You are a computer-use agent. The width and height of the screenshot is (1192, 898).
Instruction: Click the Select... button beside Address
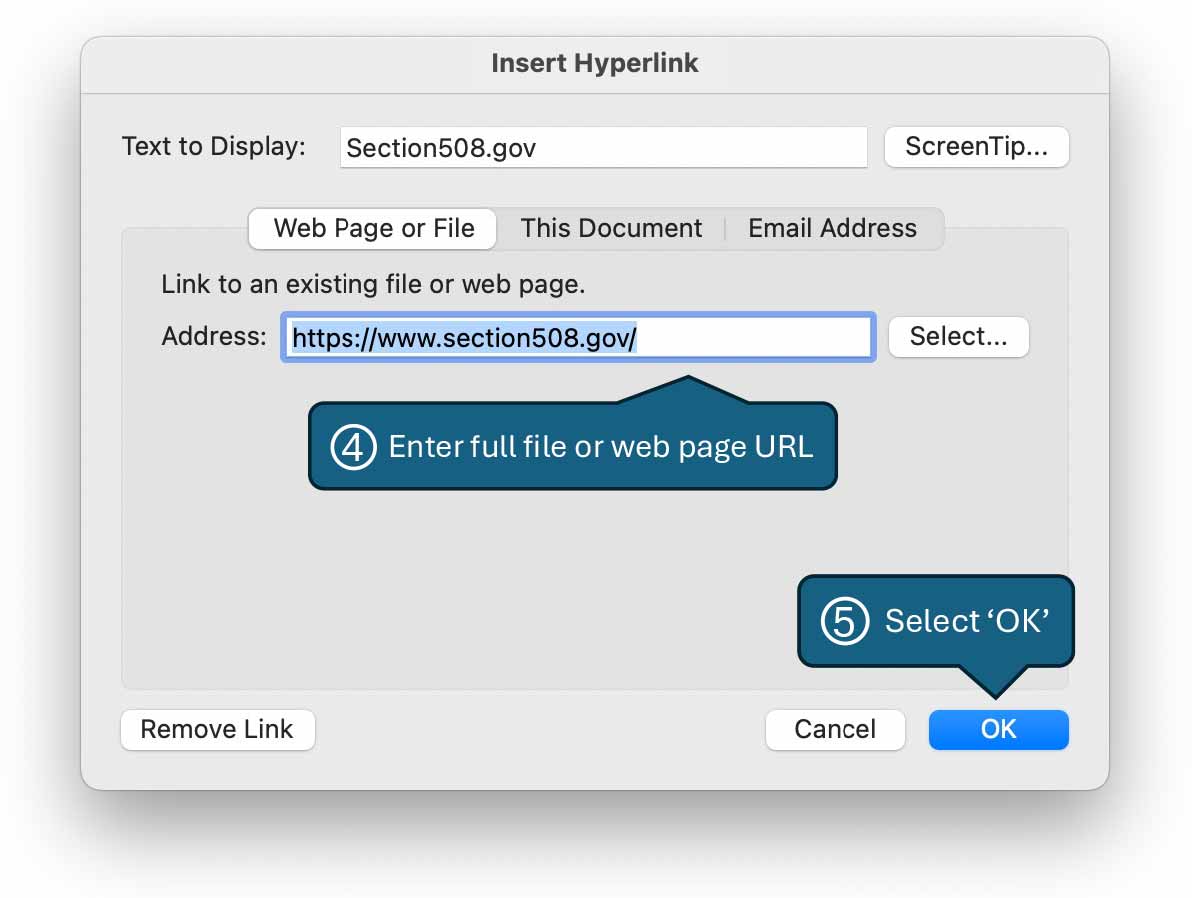(959, 337)
